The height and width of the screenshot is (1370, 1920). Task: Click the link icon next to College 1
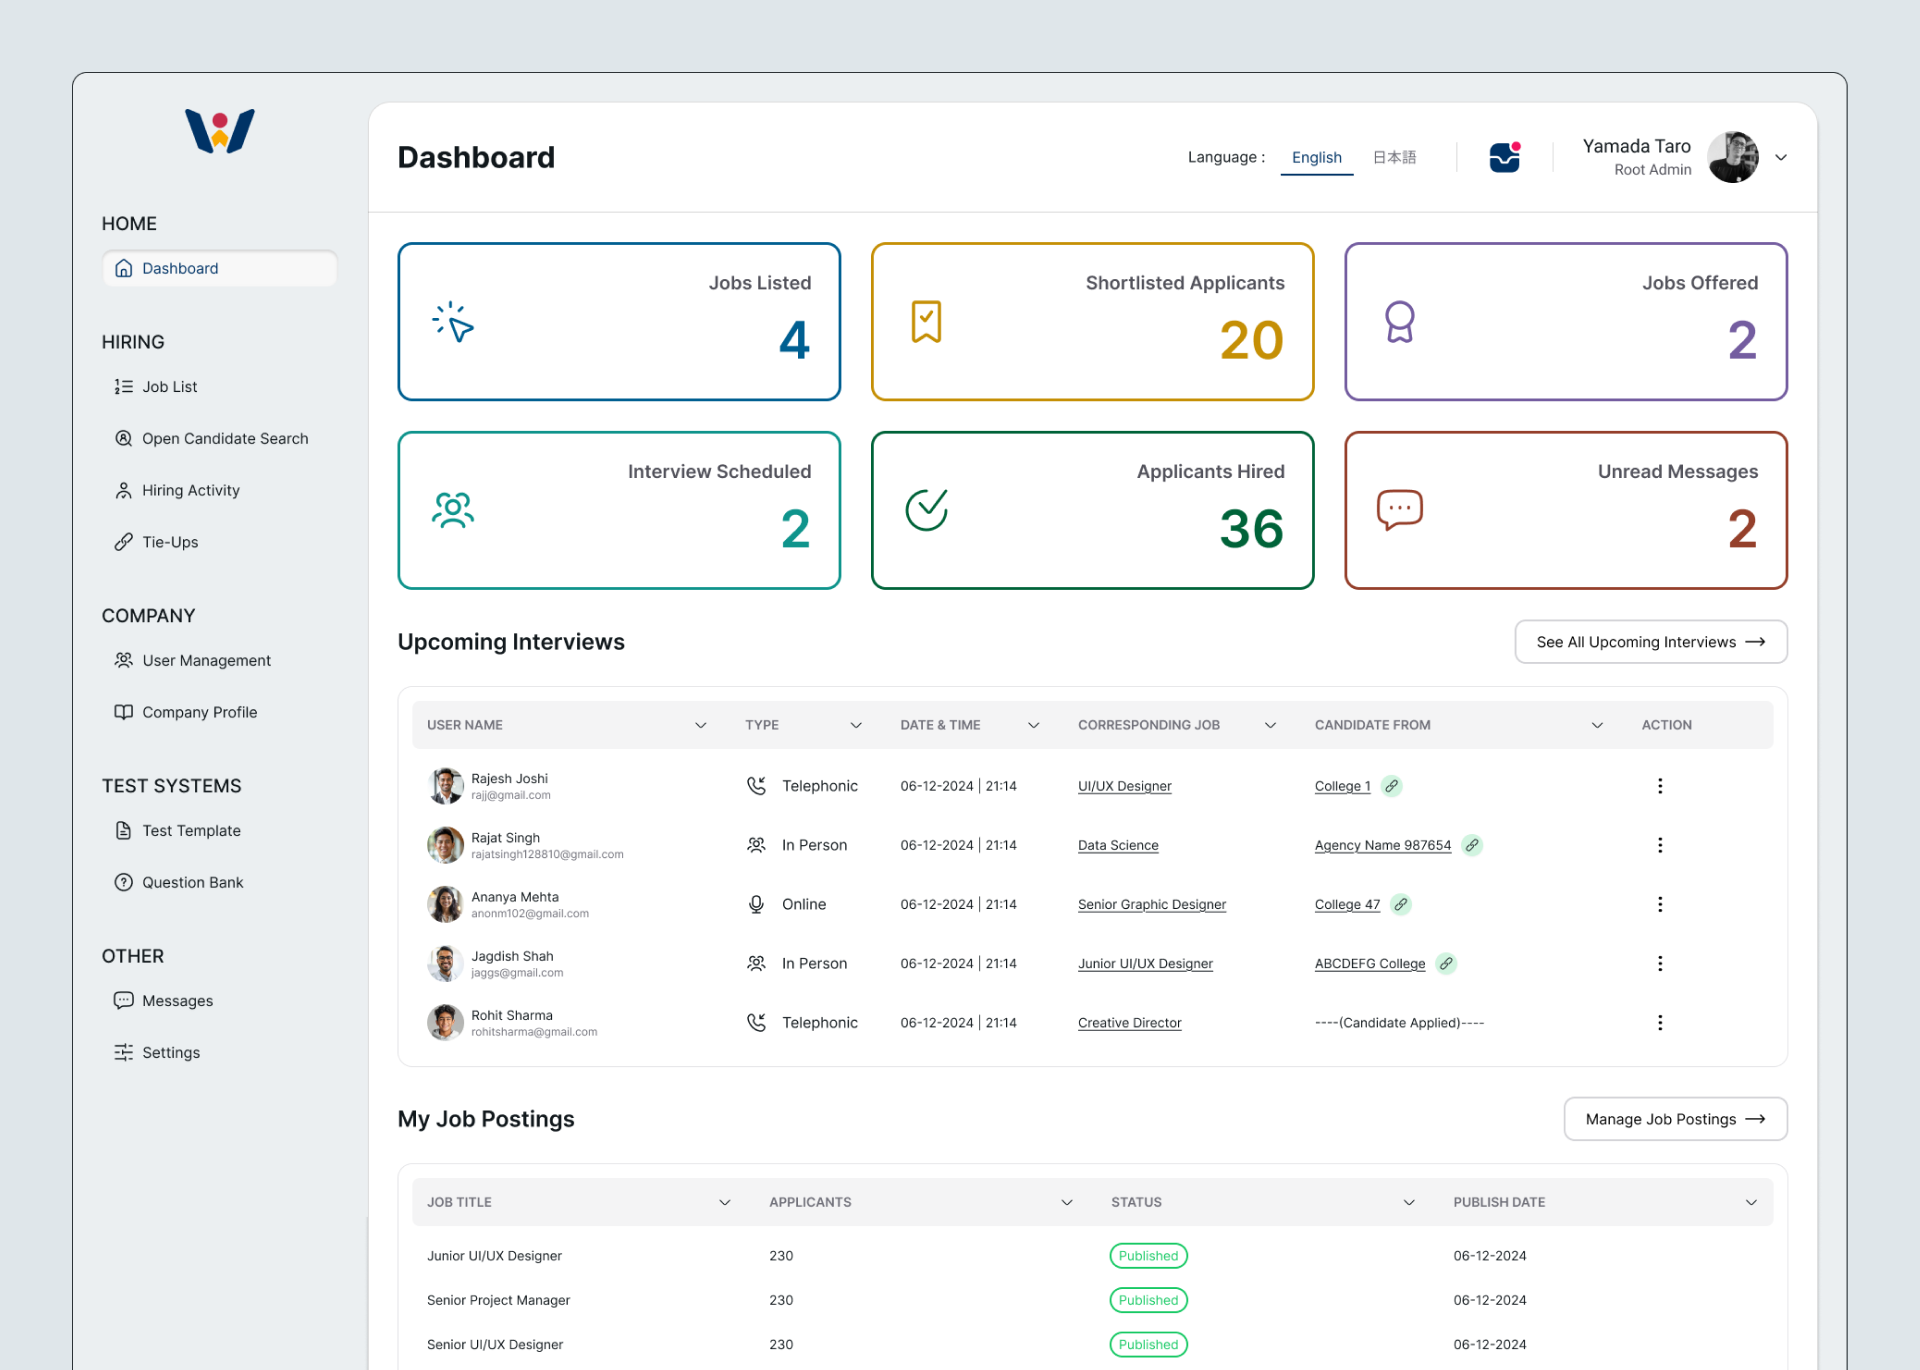(1392, 786)
